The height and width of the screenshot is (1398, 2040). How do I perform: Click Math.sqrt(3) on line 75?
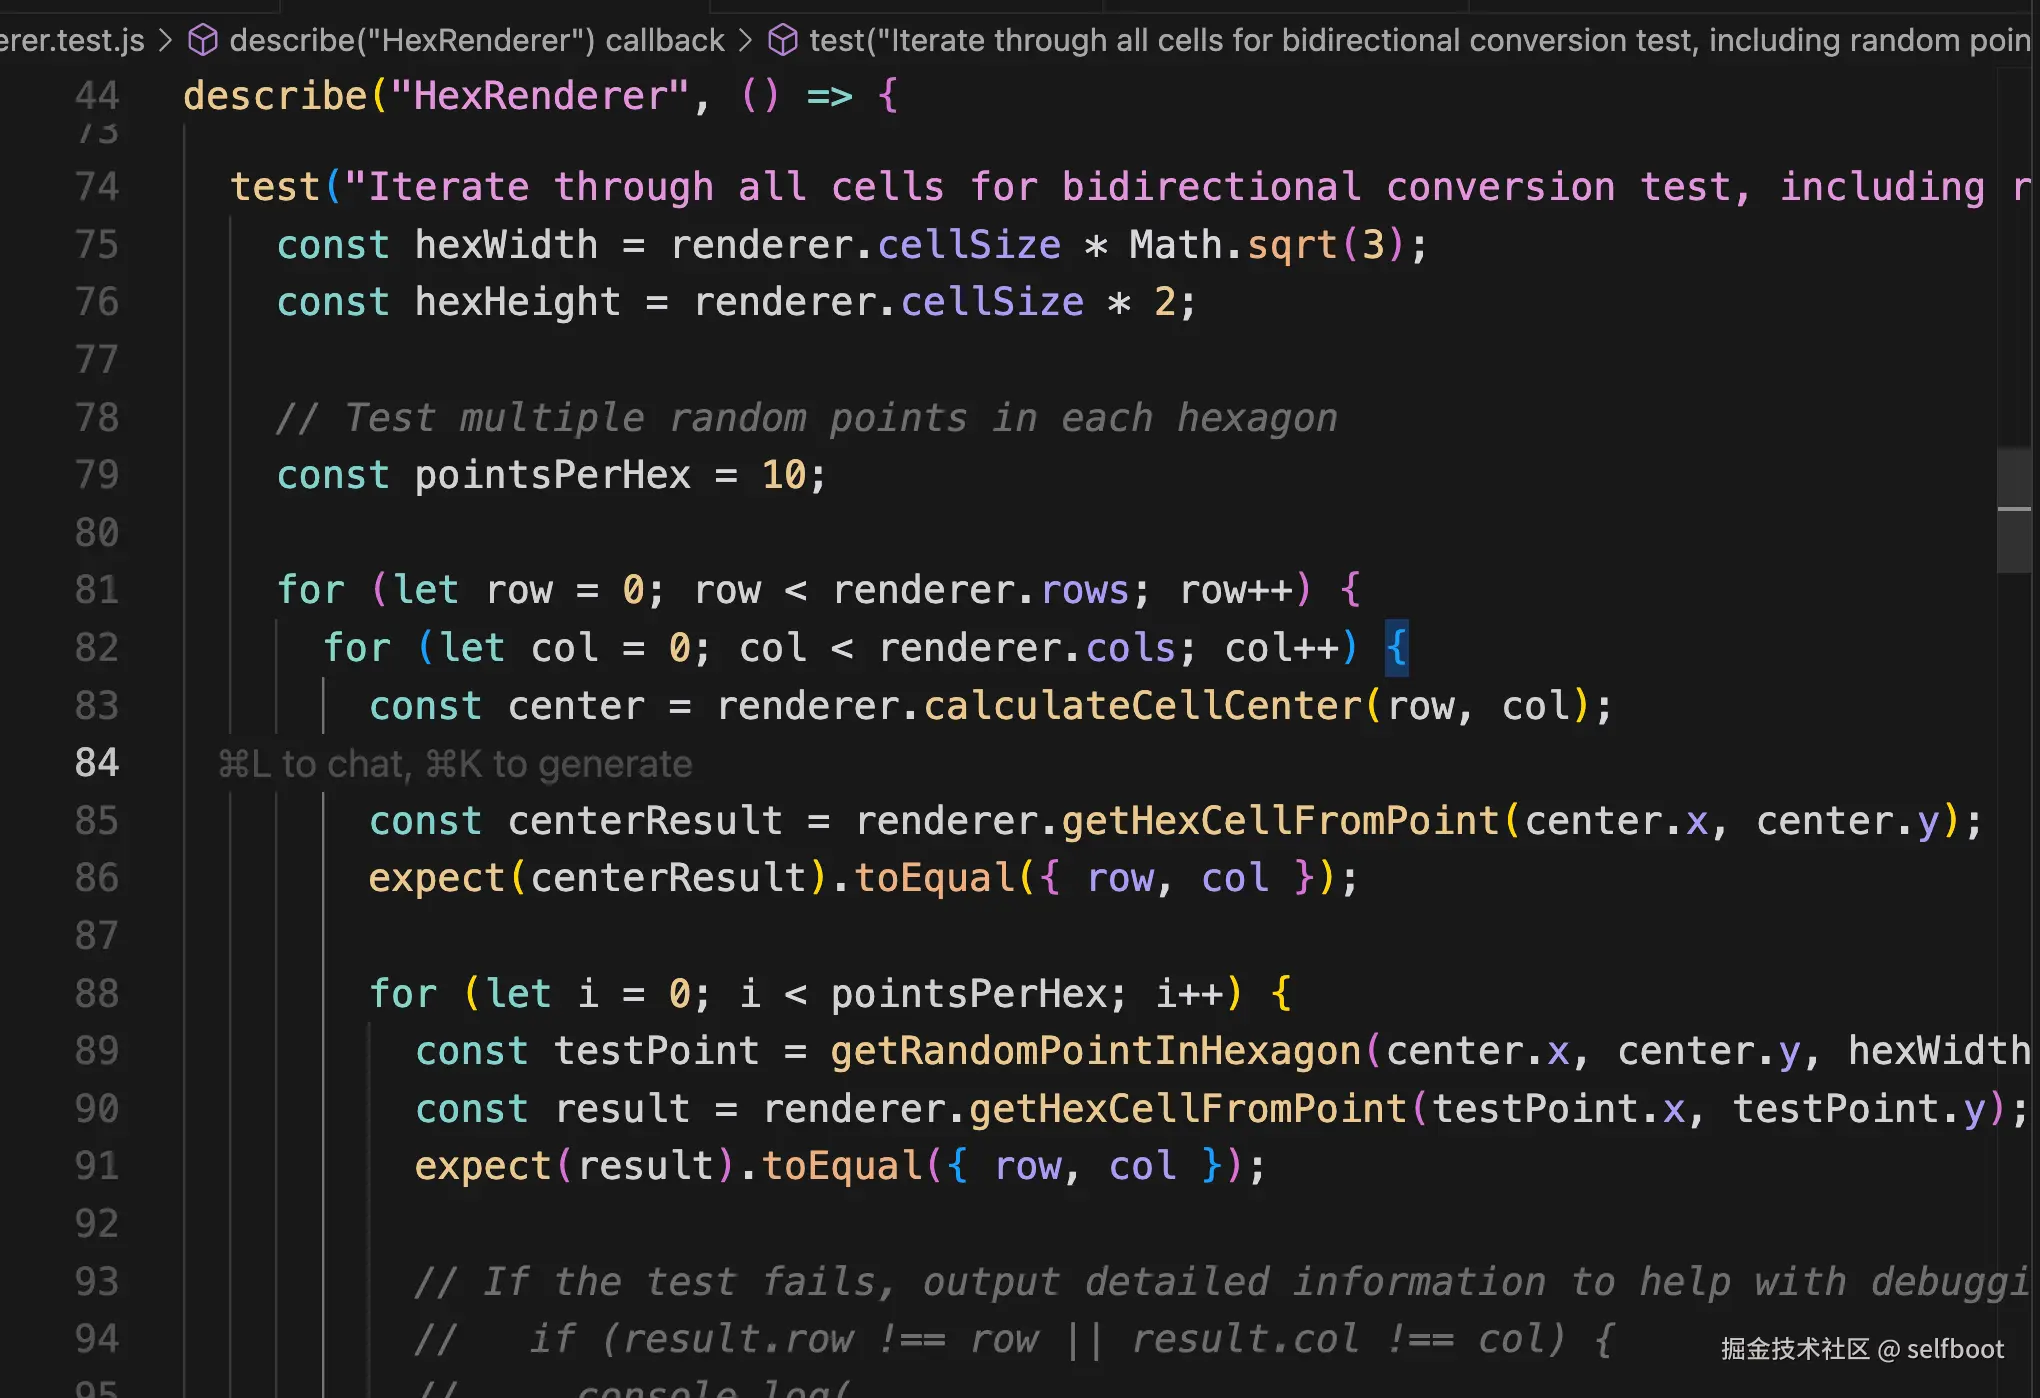pyautogui.click(x=1268, y=245)
